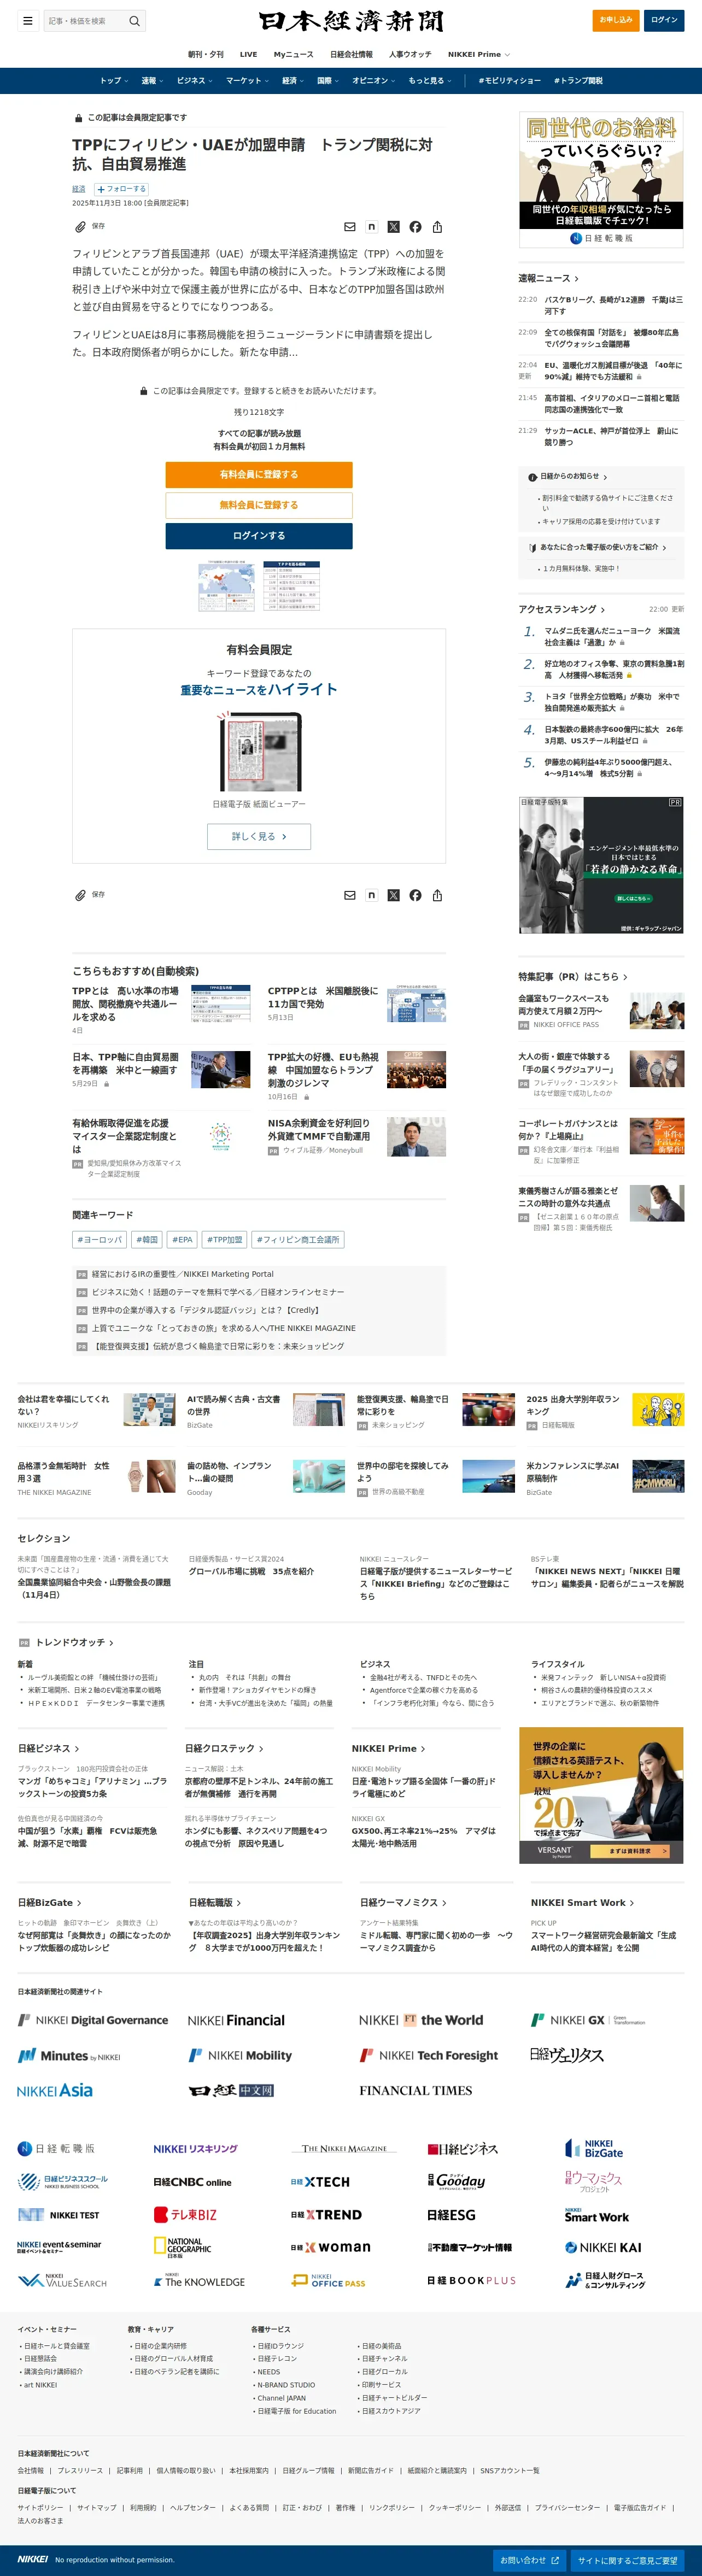
Task: Click the orange お申し込み button
Action: pyautogui.click(x=616, y=20)
